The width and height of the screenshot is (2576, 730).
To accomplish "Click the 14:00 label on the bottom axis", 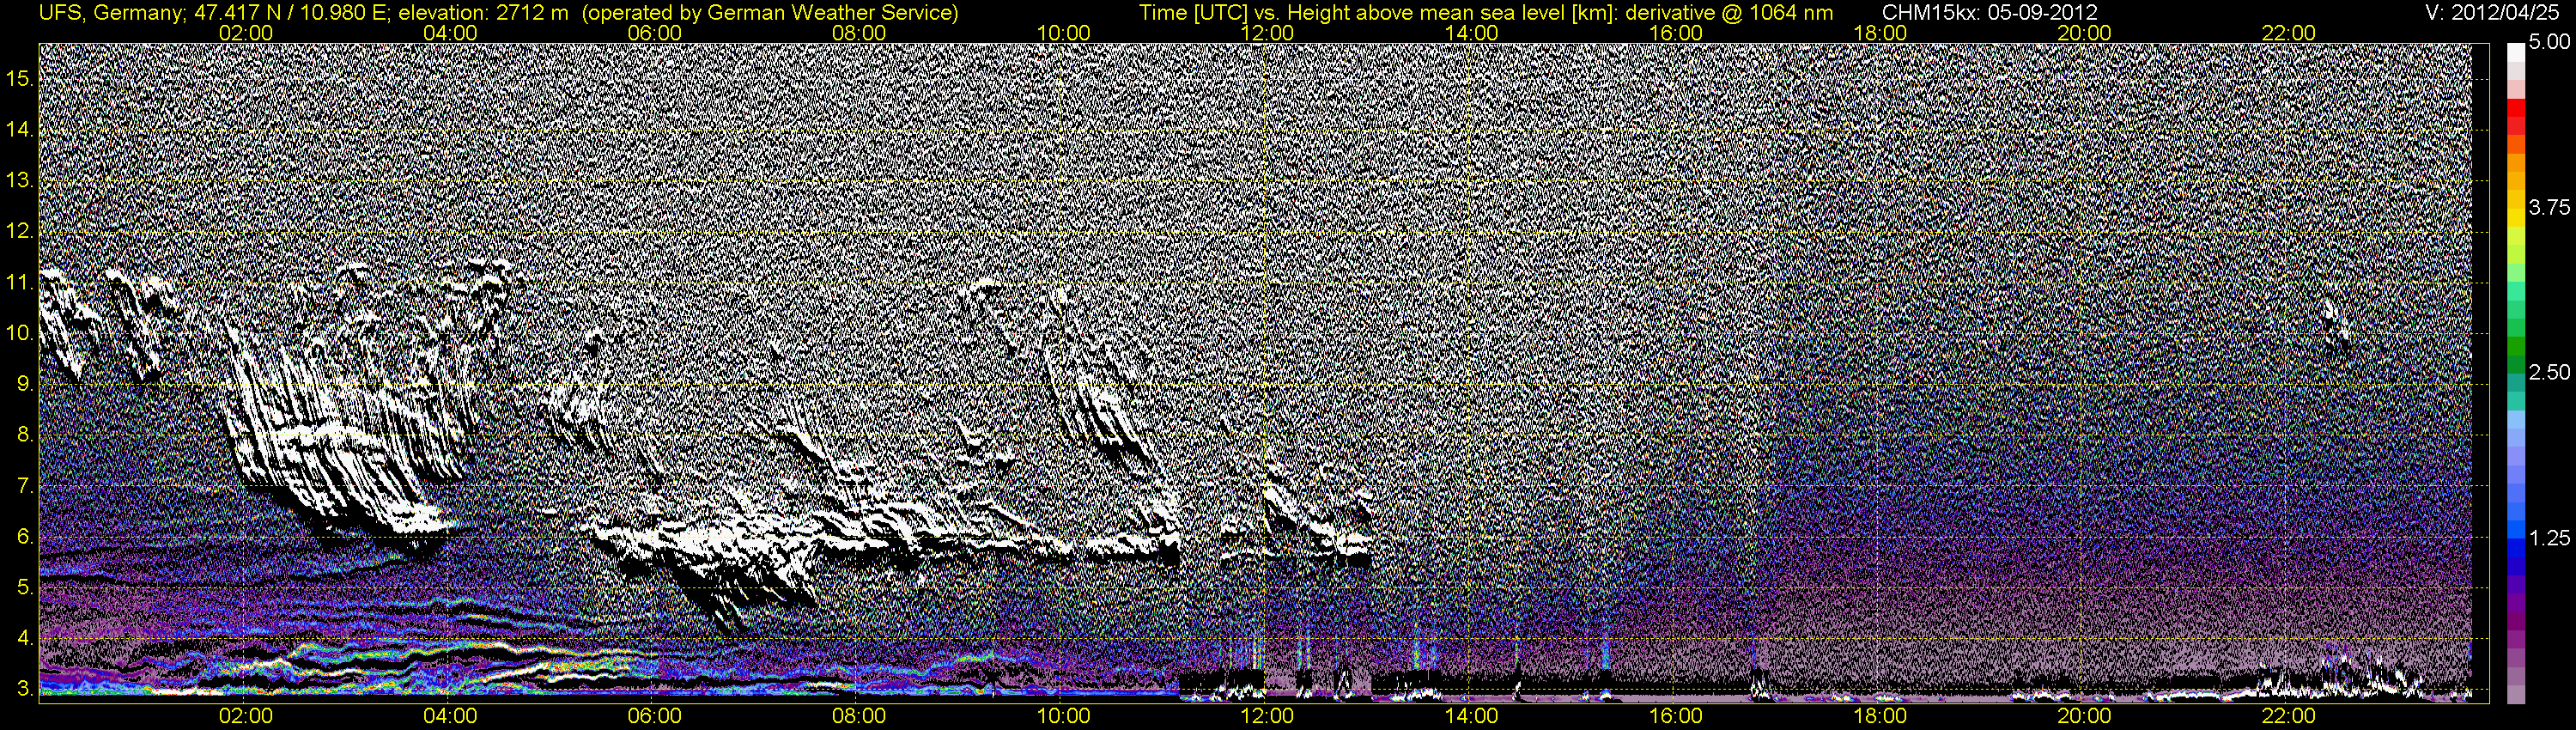I will [x=1472, y=716].
